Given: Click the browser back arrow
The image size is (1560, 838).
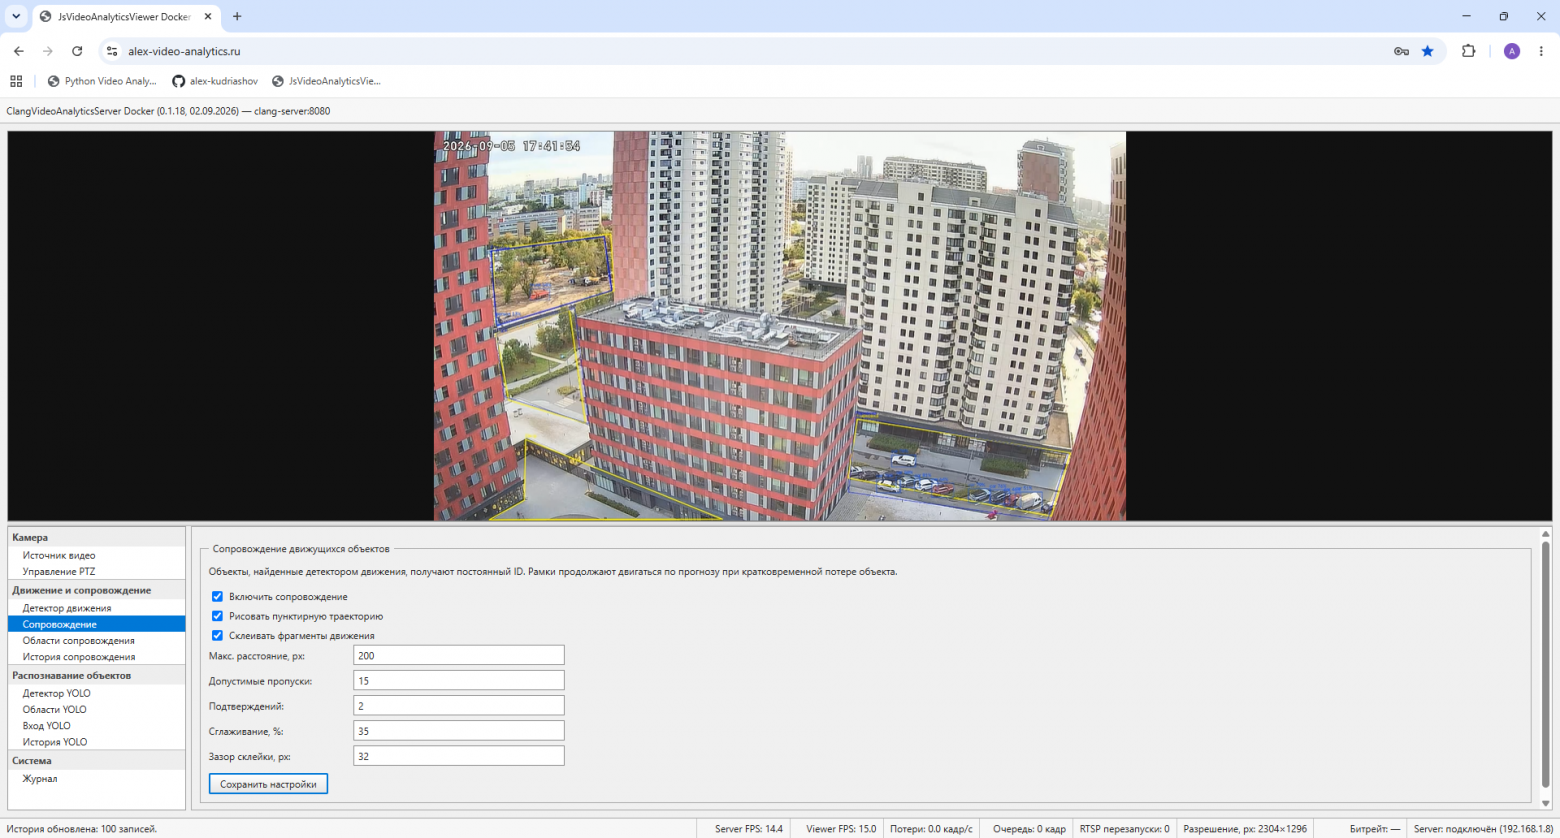Looking at the screenshot, I should pyautogui.click(x=19, y=51).
